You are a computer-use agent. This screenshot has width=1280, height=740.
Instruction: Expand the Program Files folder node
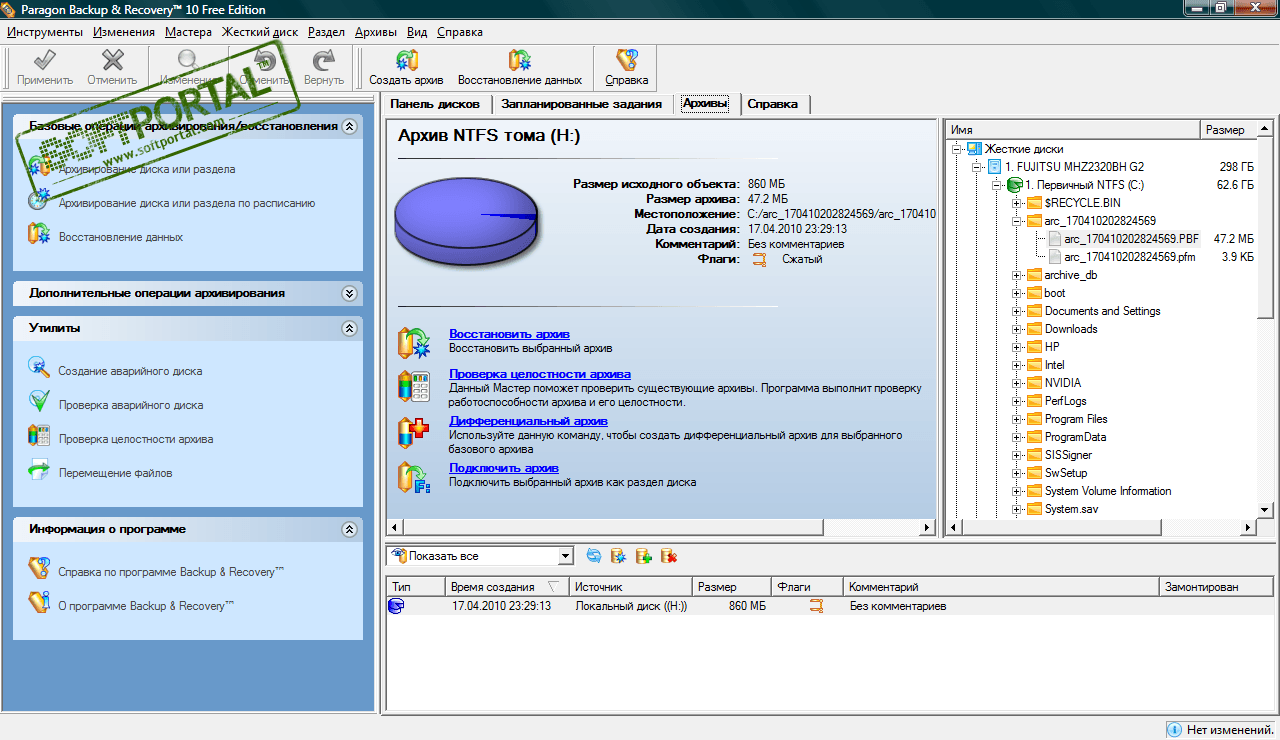[x=1017, y=419]
